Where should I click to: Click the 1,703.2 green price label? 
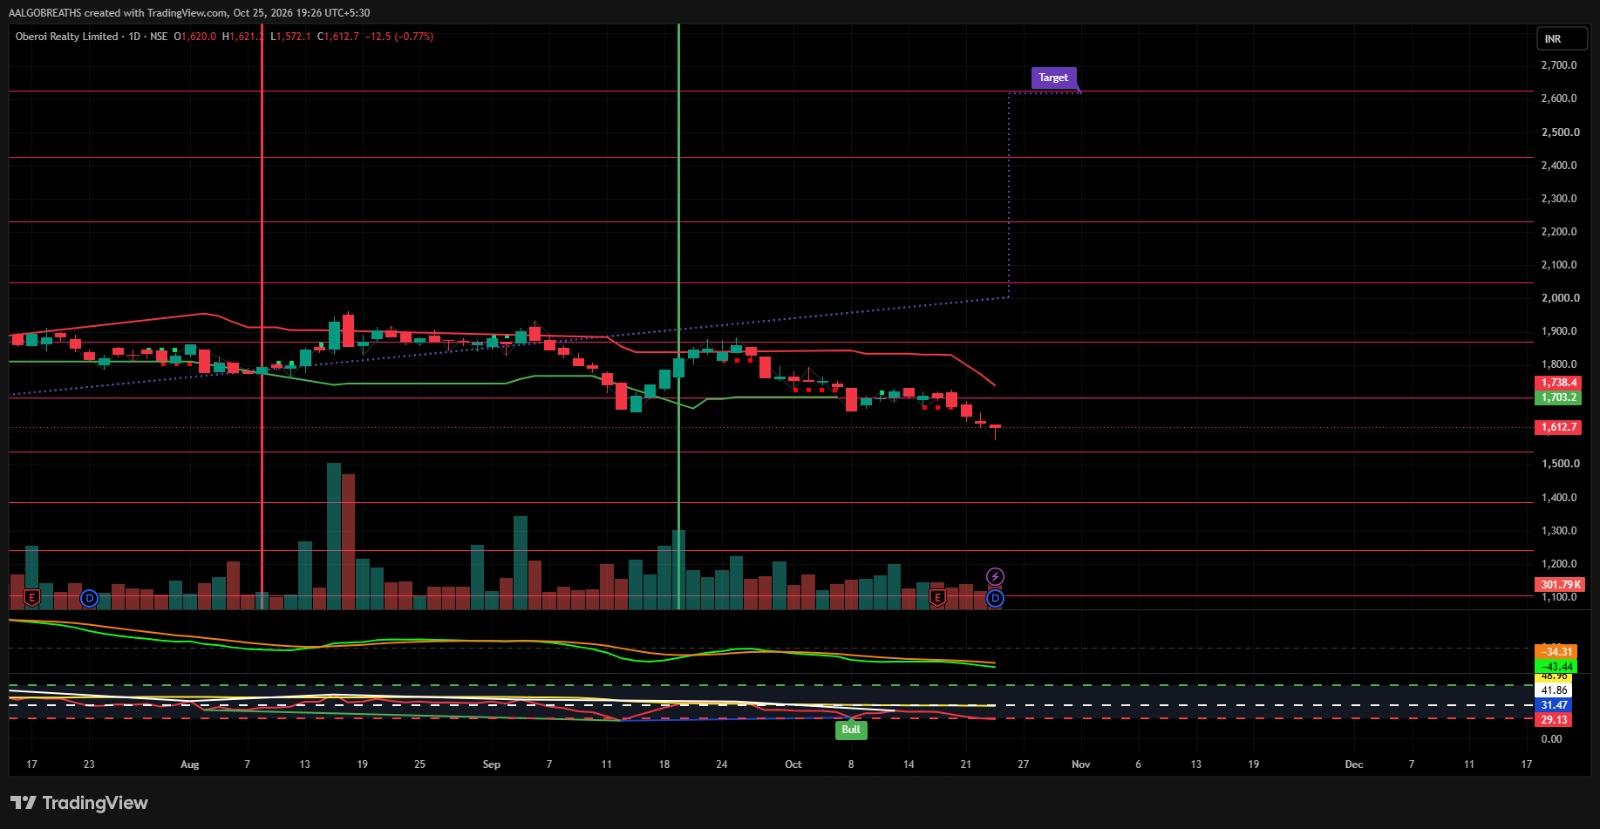coord(1558,398)
